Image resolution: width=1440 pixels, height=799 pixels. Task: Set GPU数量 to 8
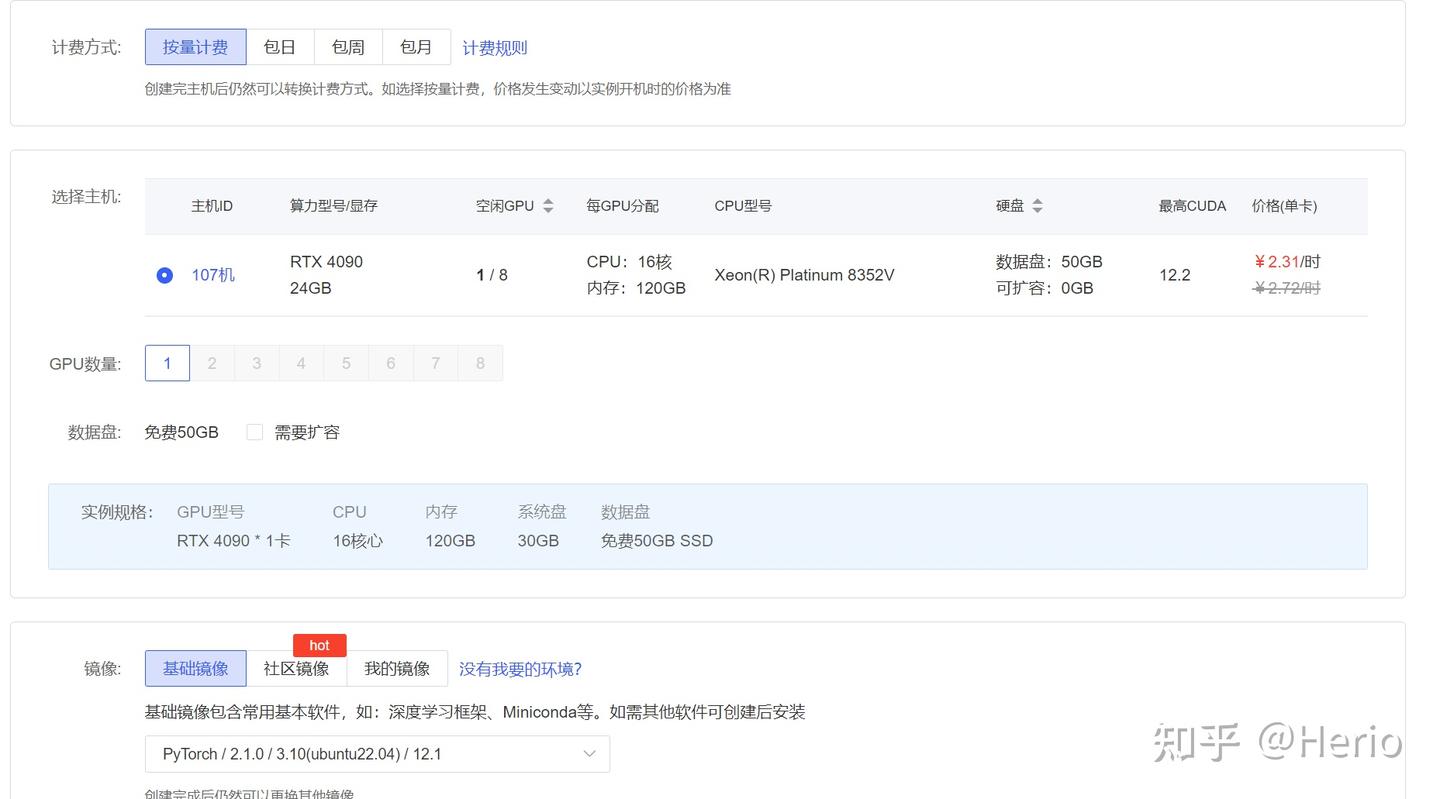point(480,363)
